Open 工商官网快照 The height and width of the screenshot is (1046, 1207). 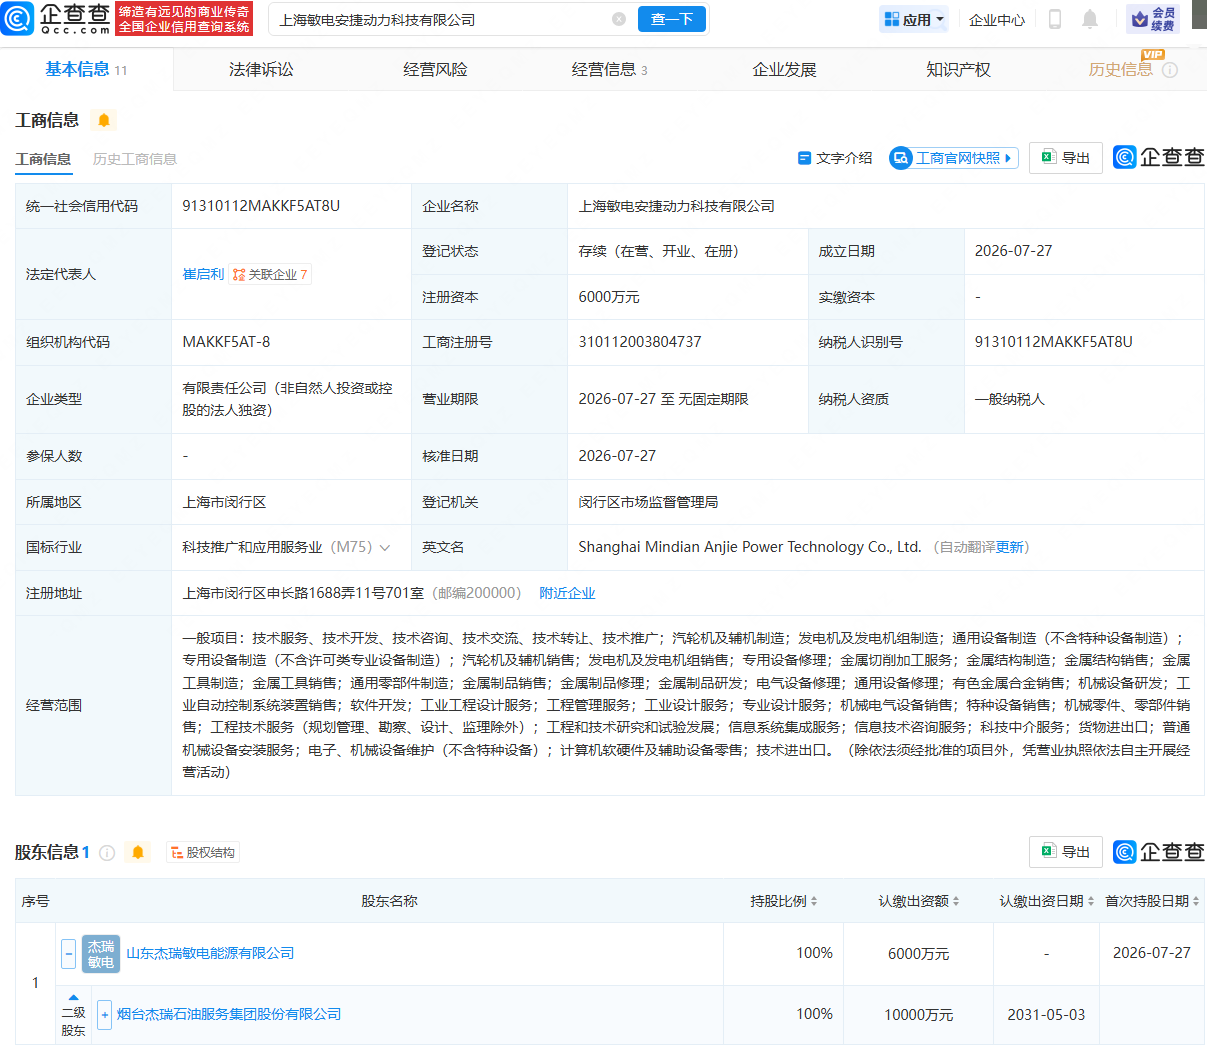[954, 158]
